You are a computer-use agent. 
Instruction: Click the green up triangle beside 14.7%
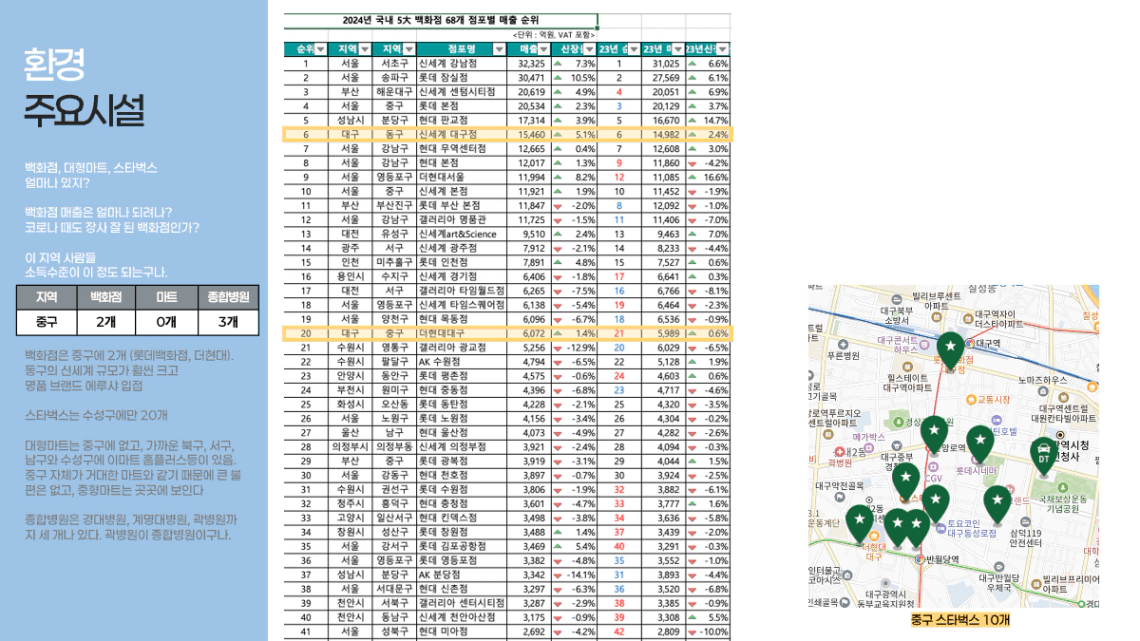[x=692, y=121]
